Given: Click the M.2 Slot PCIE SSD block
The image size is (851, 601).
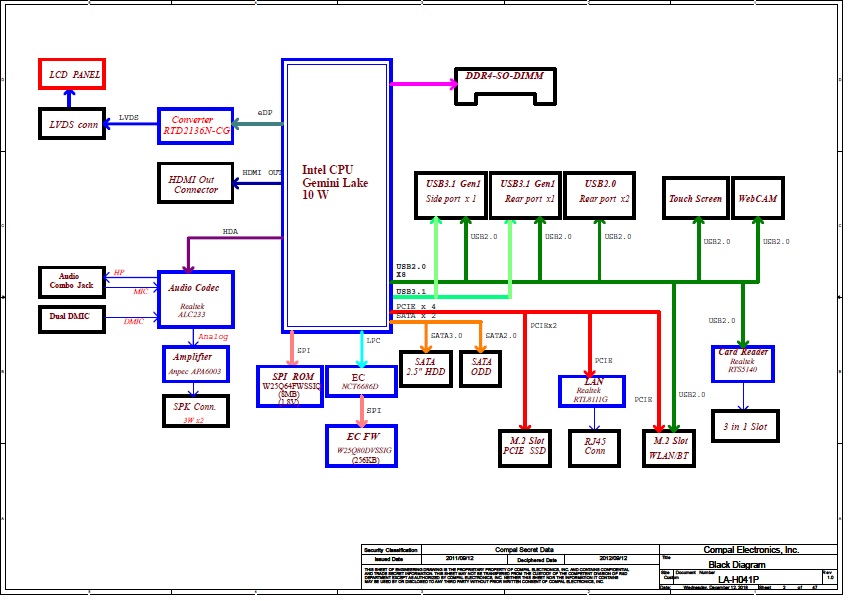Looking at the screenshot, I should [x=525, y=448].
